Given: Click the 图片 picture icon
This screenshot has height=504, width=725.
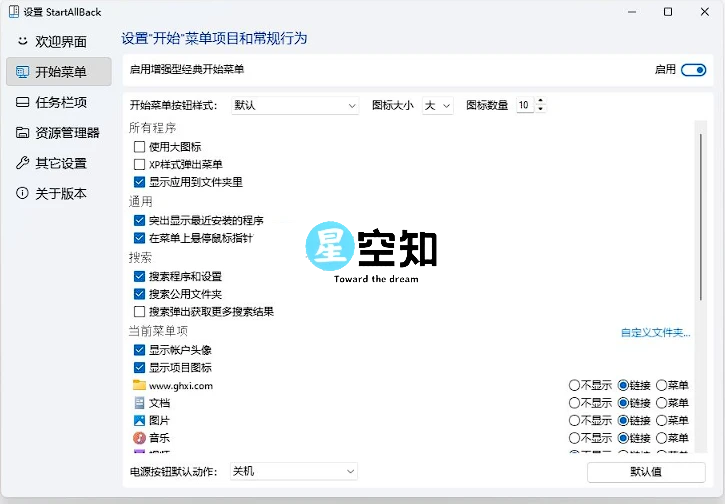Looking at the screenshot, I should [x=139, y=420].
